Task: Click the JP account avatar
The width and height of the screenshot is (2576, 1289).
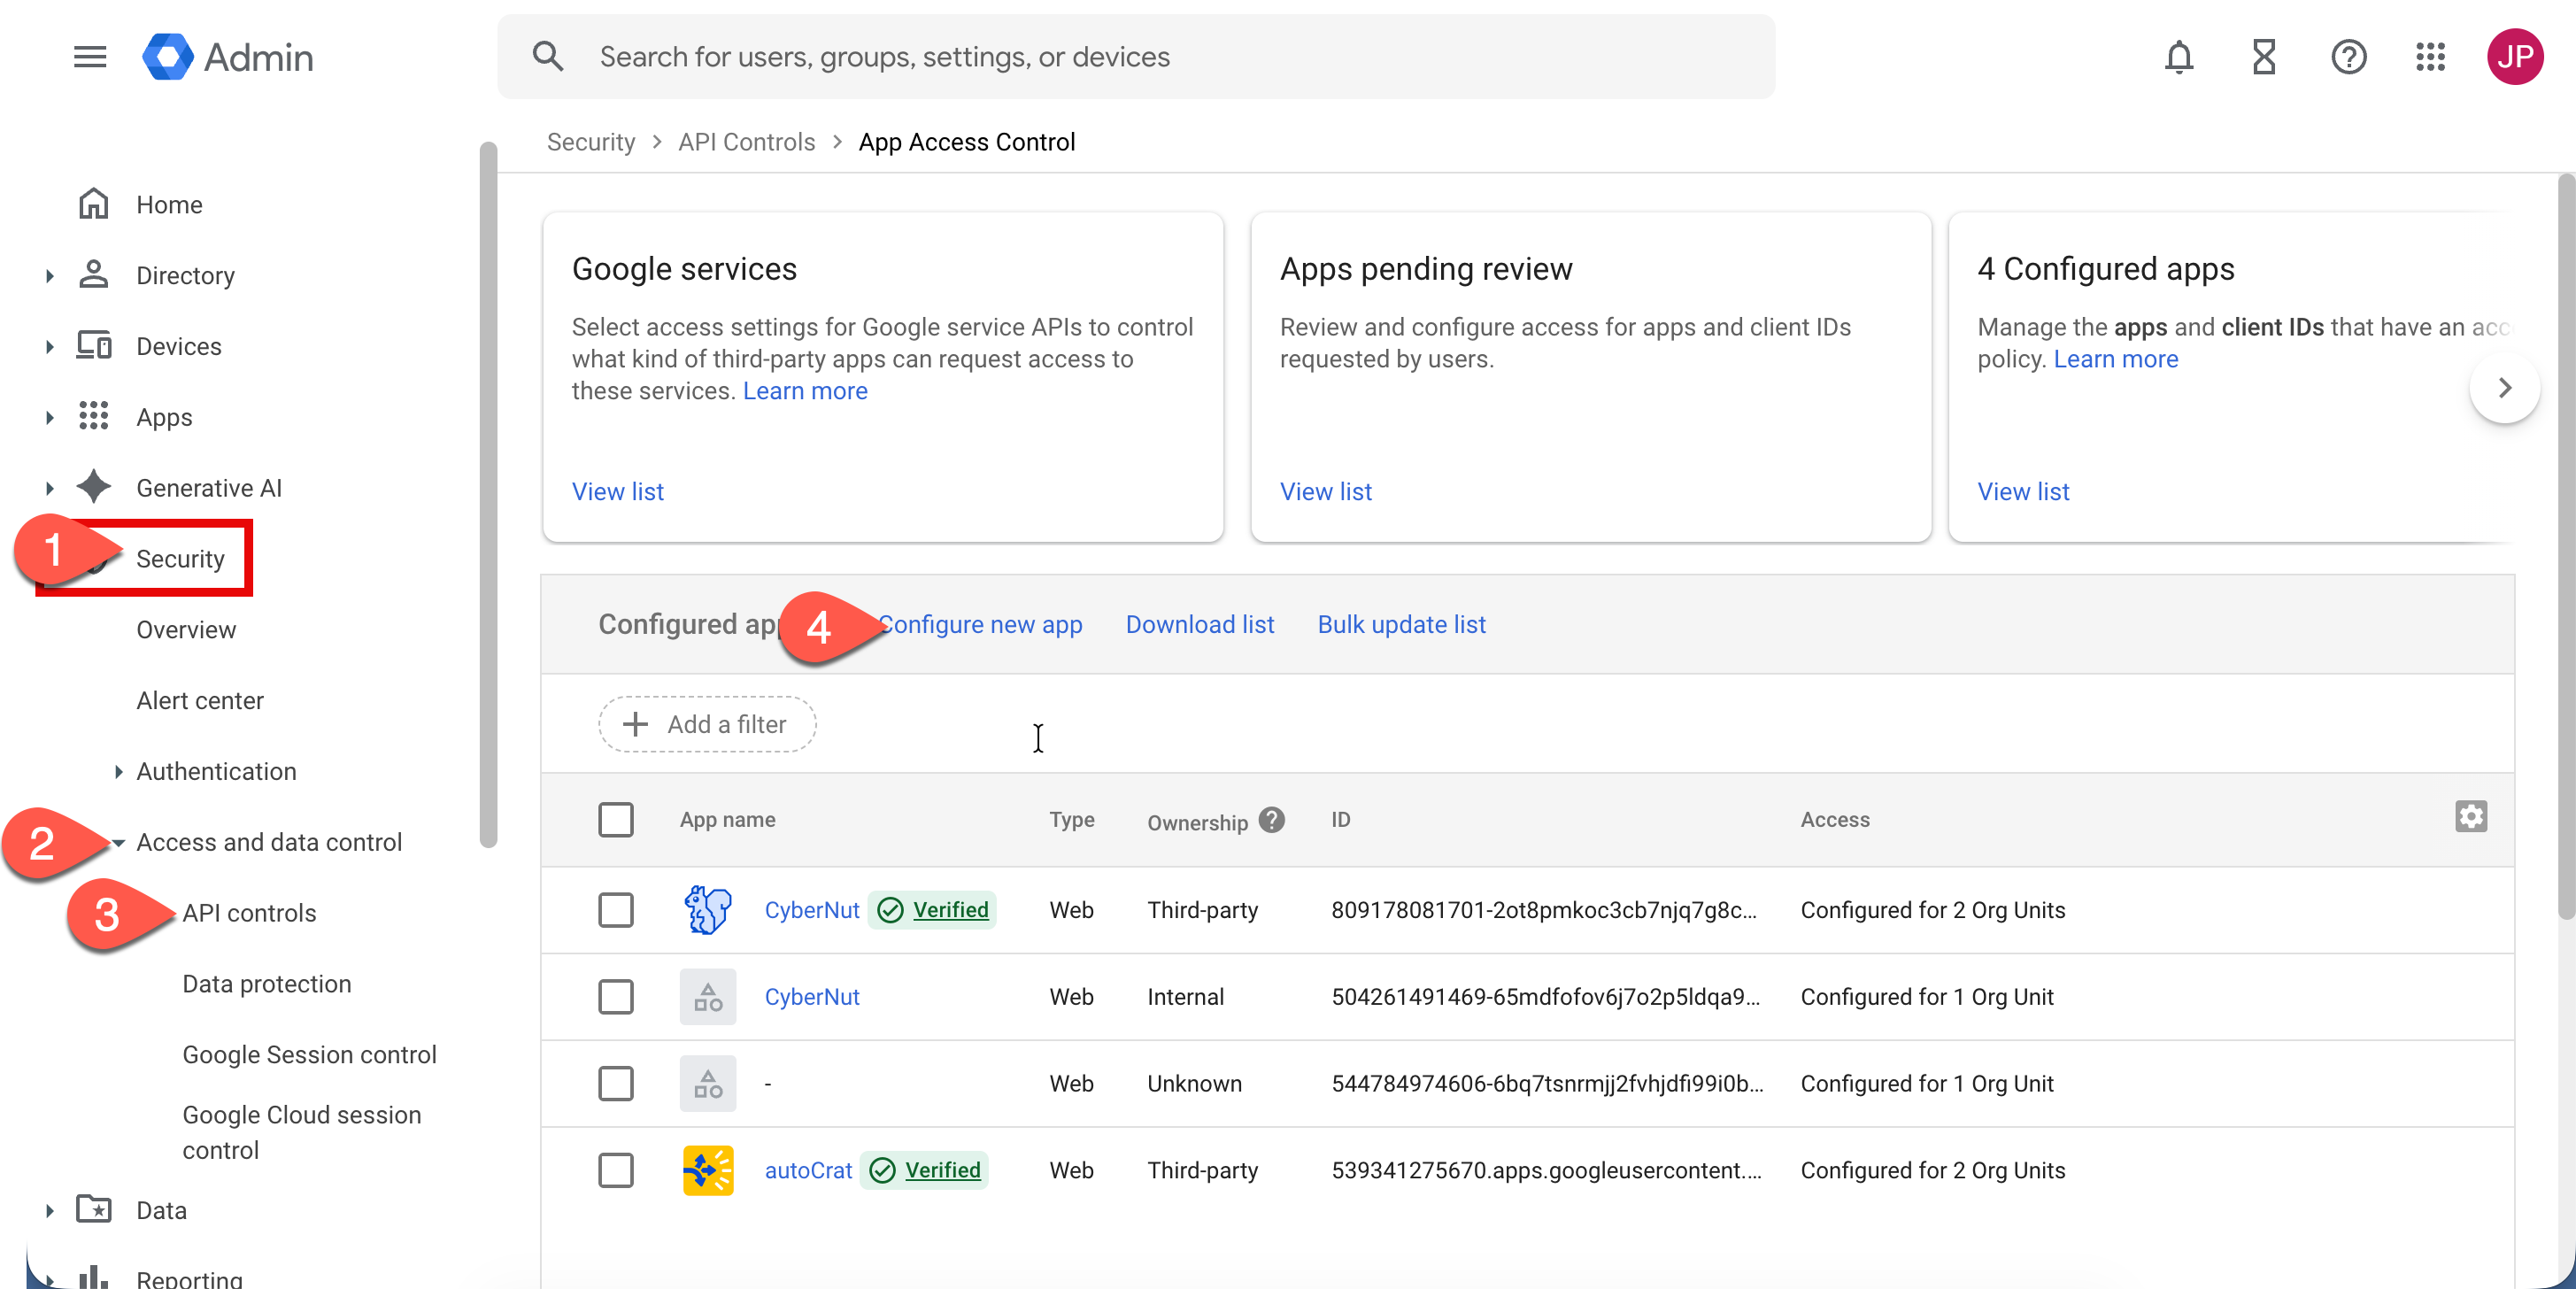Action: tap(2514, 57)
